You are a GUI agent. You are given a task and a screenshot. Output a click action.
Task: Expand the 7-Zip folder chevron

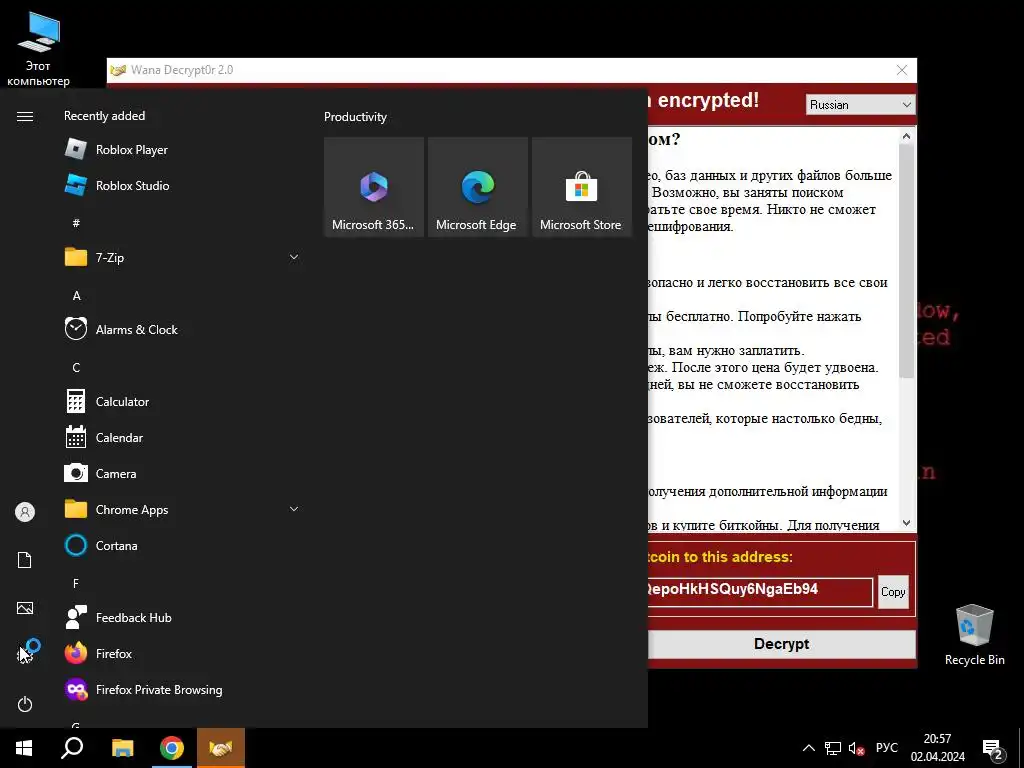[294, 257]
